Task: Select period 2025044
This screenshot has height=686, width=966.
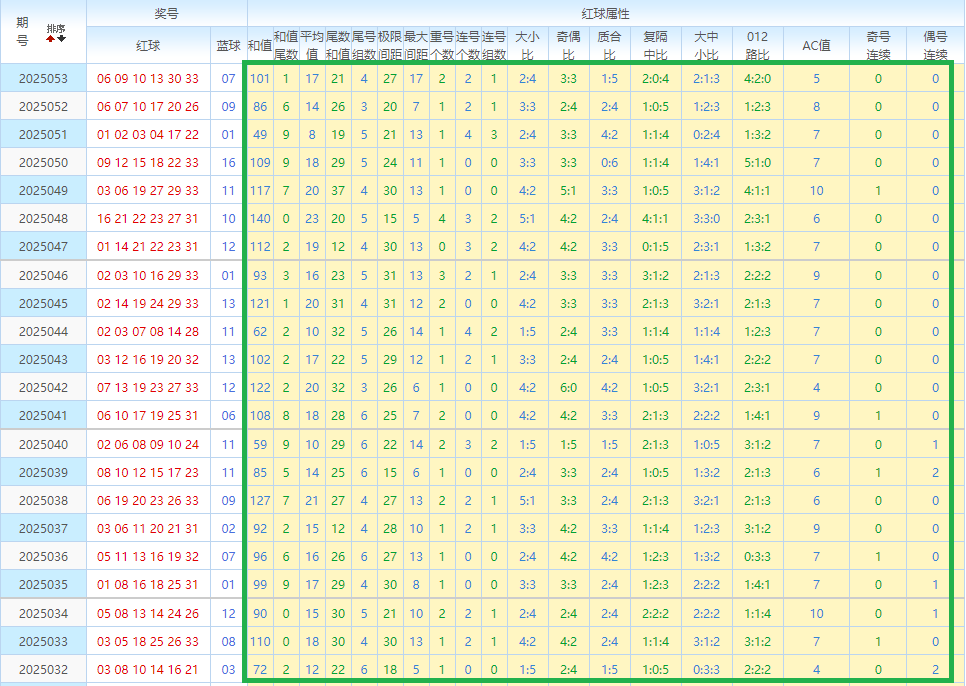Action: 43,331
